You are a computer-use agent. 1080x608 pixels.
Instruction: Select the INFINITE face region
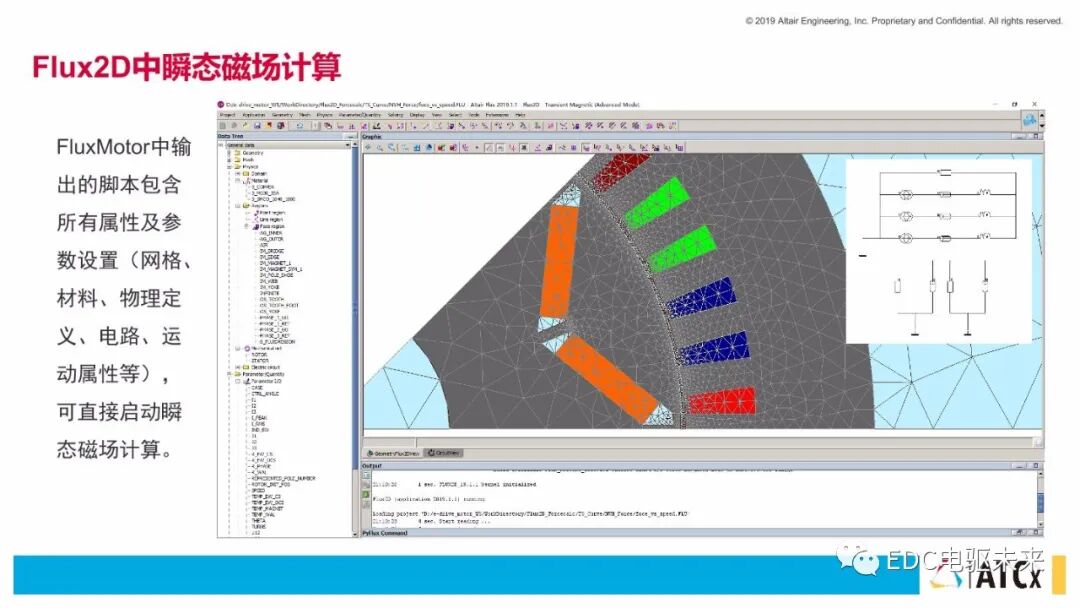(267, 293)
